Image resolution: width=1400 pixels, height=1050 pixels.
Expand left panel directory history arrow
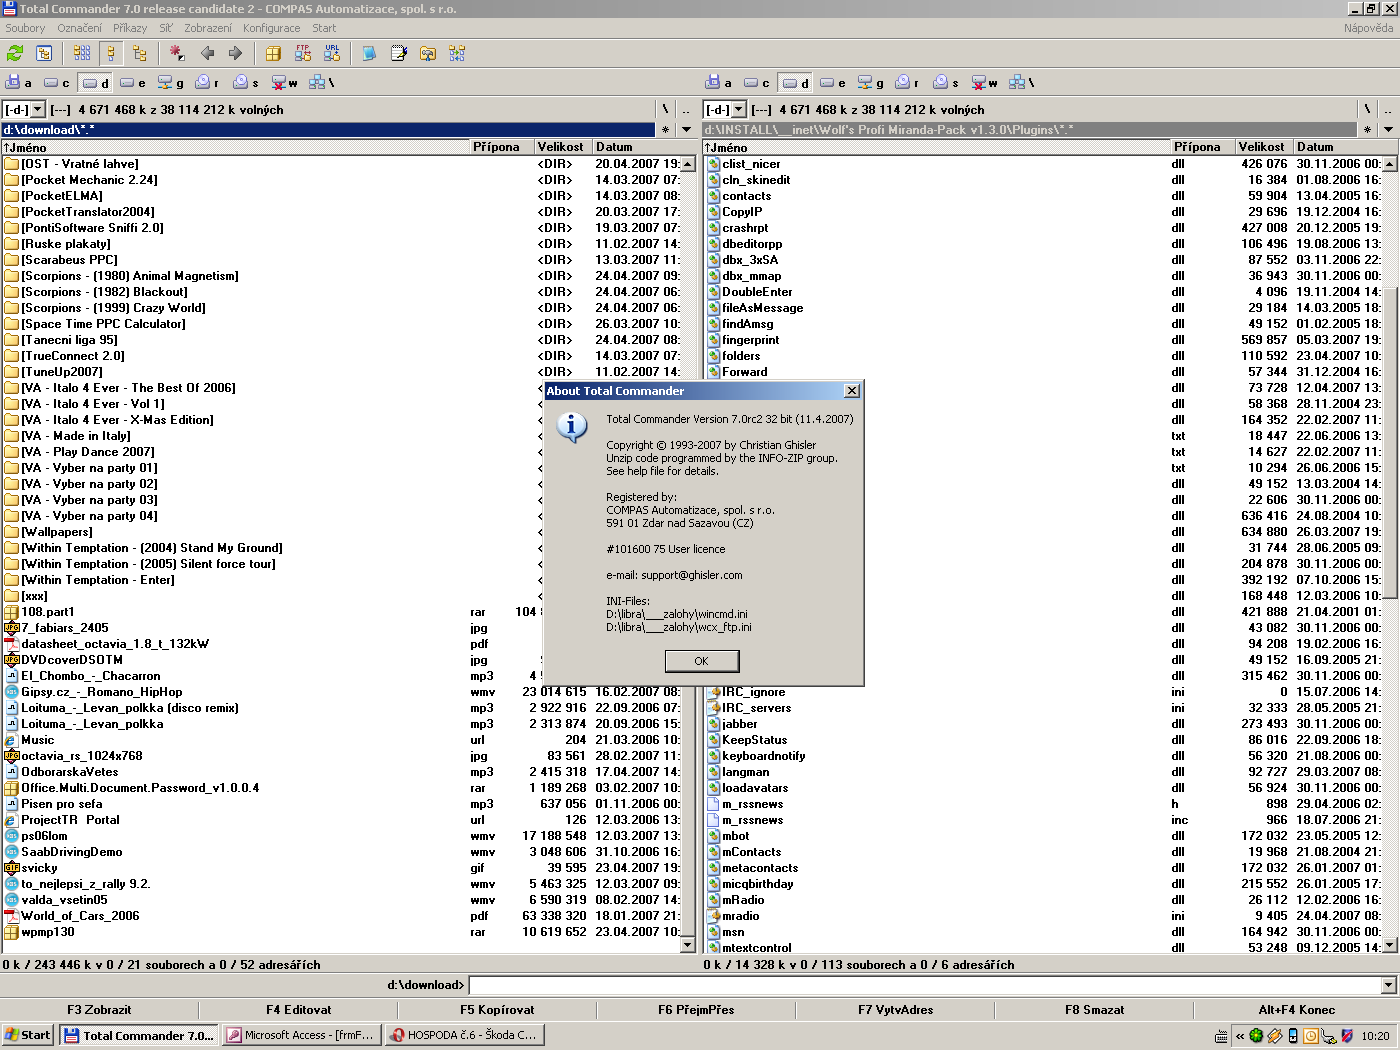coord(686,129)
